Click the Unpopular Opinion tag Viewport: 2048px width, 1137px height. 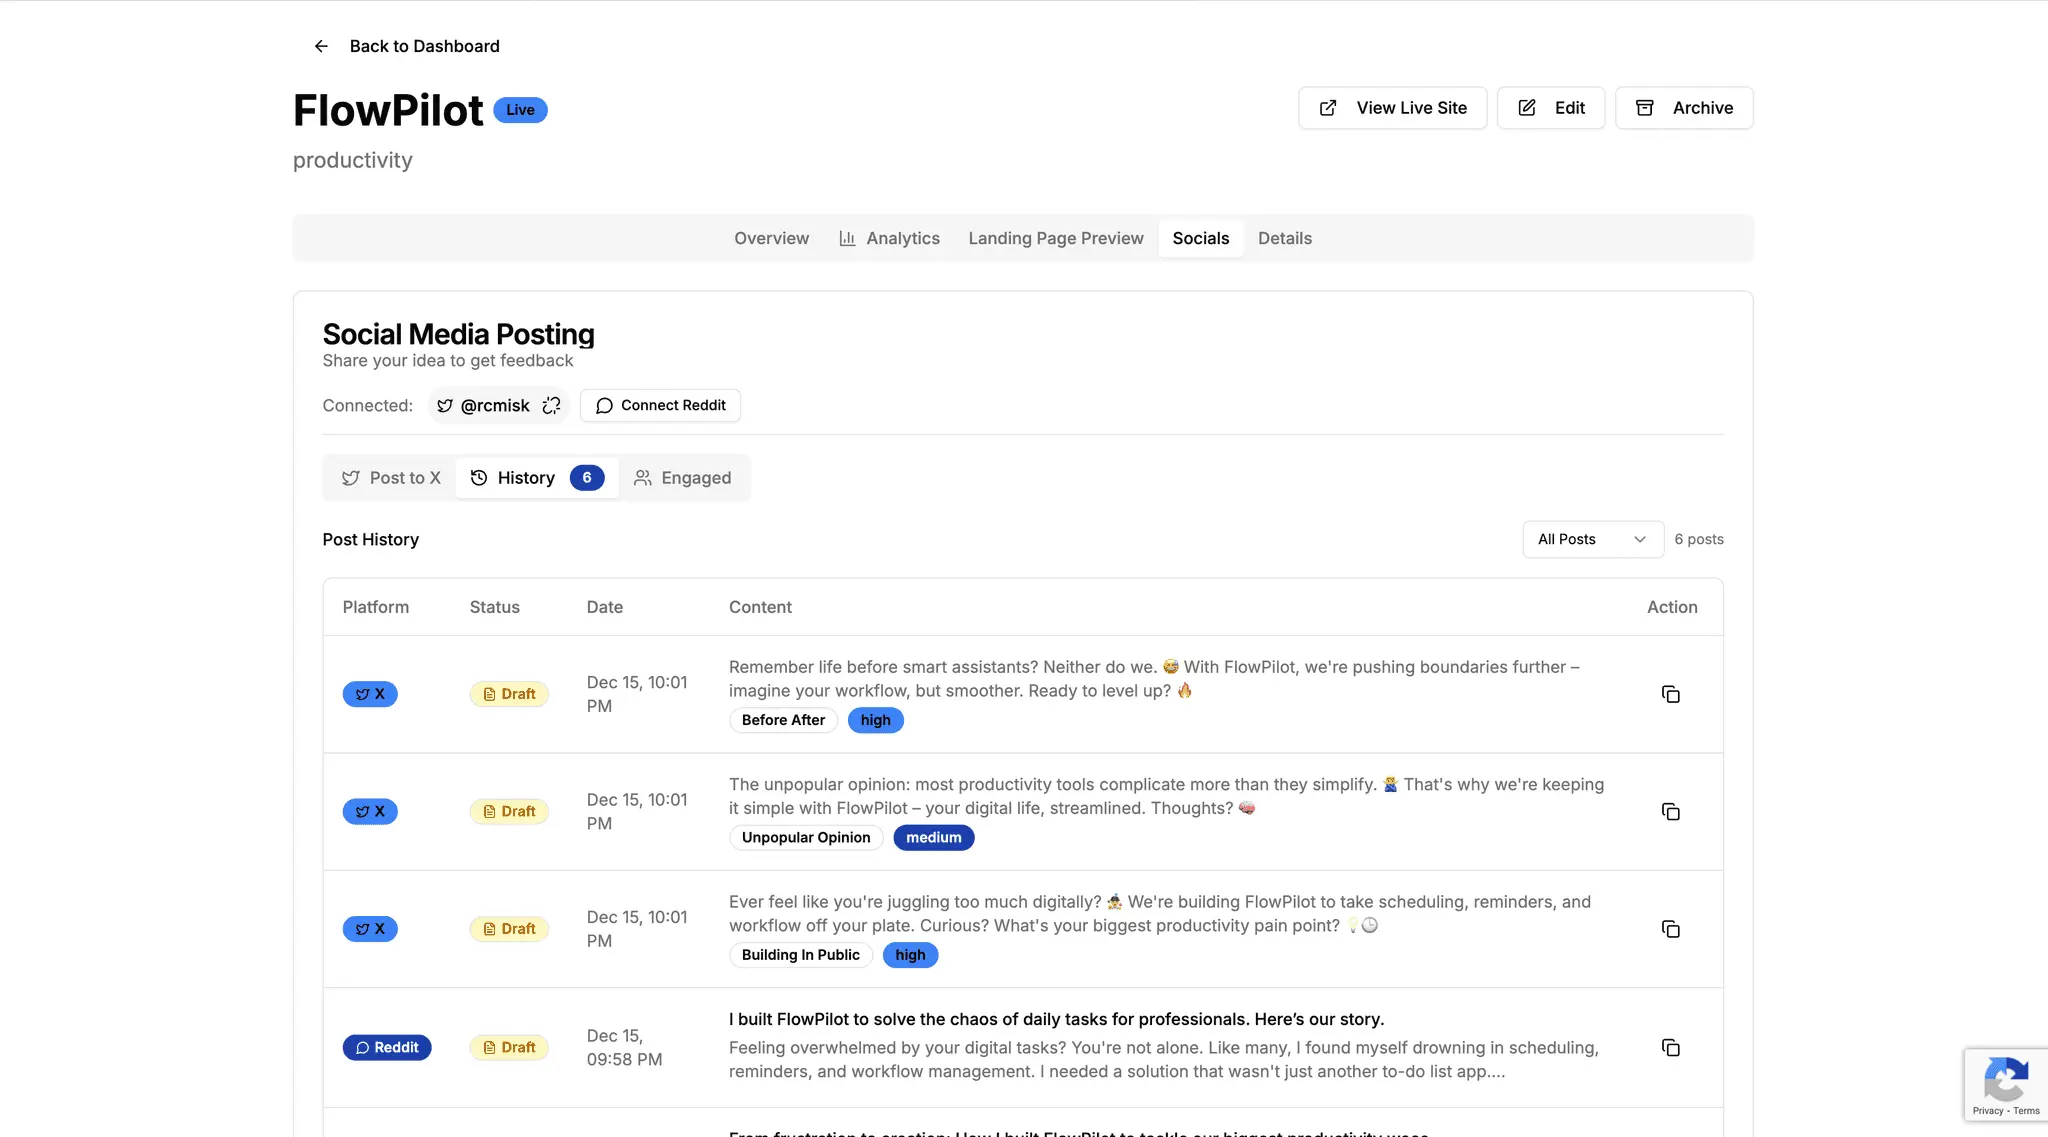(806, 837)
